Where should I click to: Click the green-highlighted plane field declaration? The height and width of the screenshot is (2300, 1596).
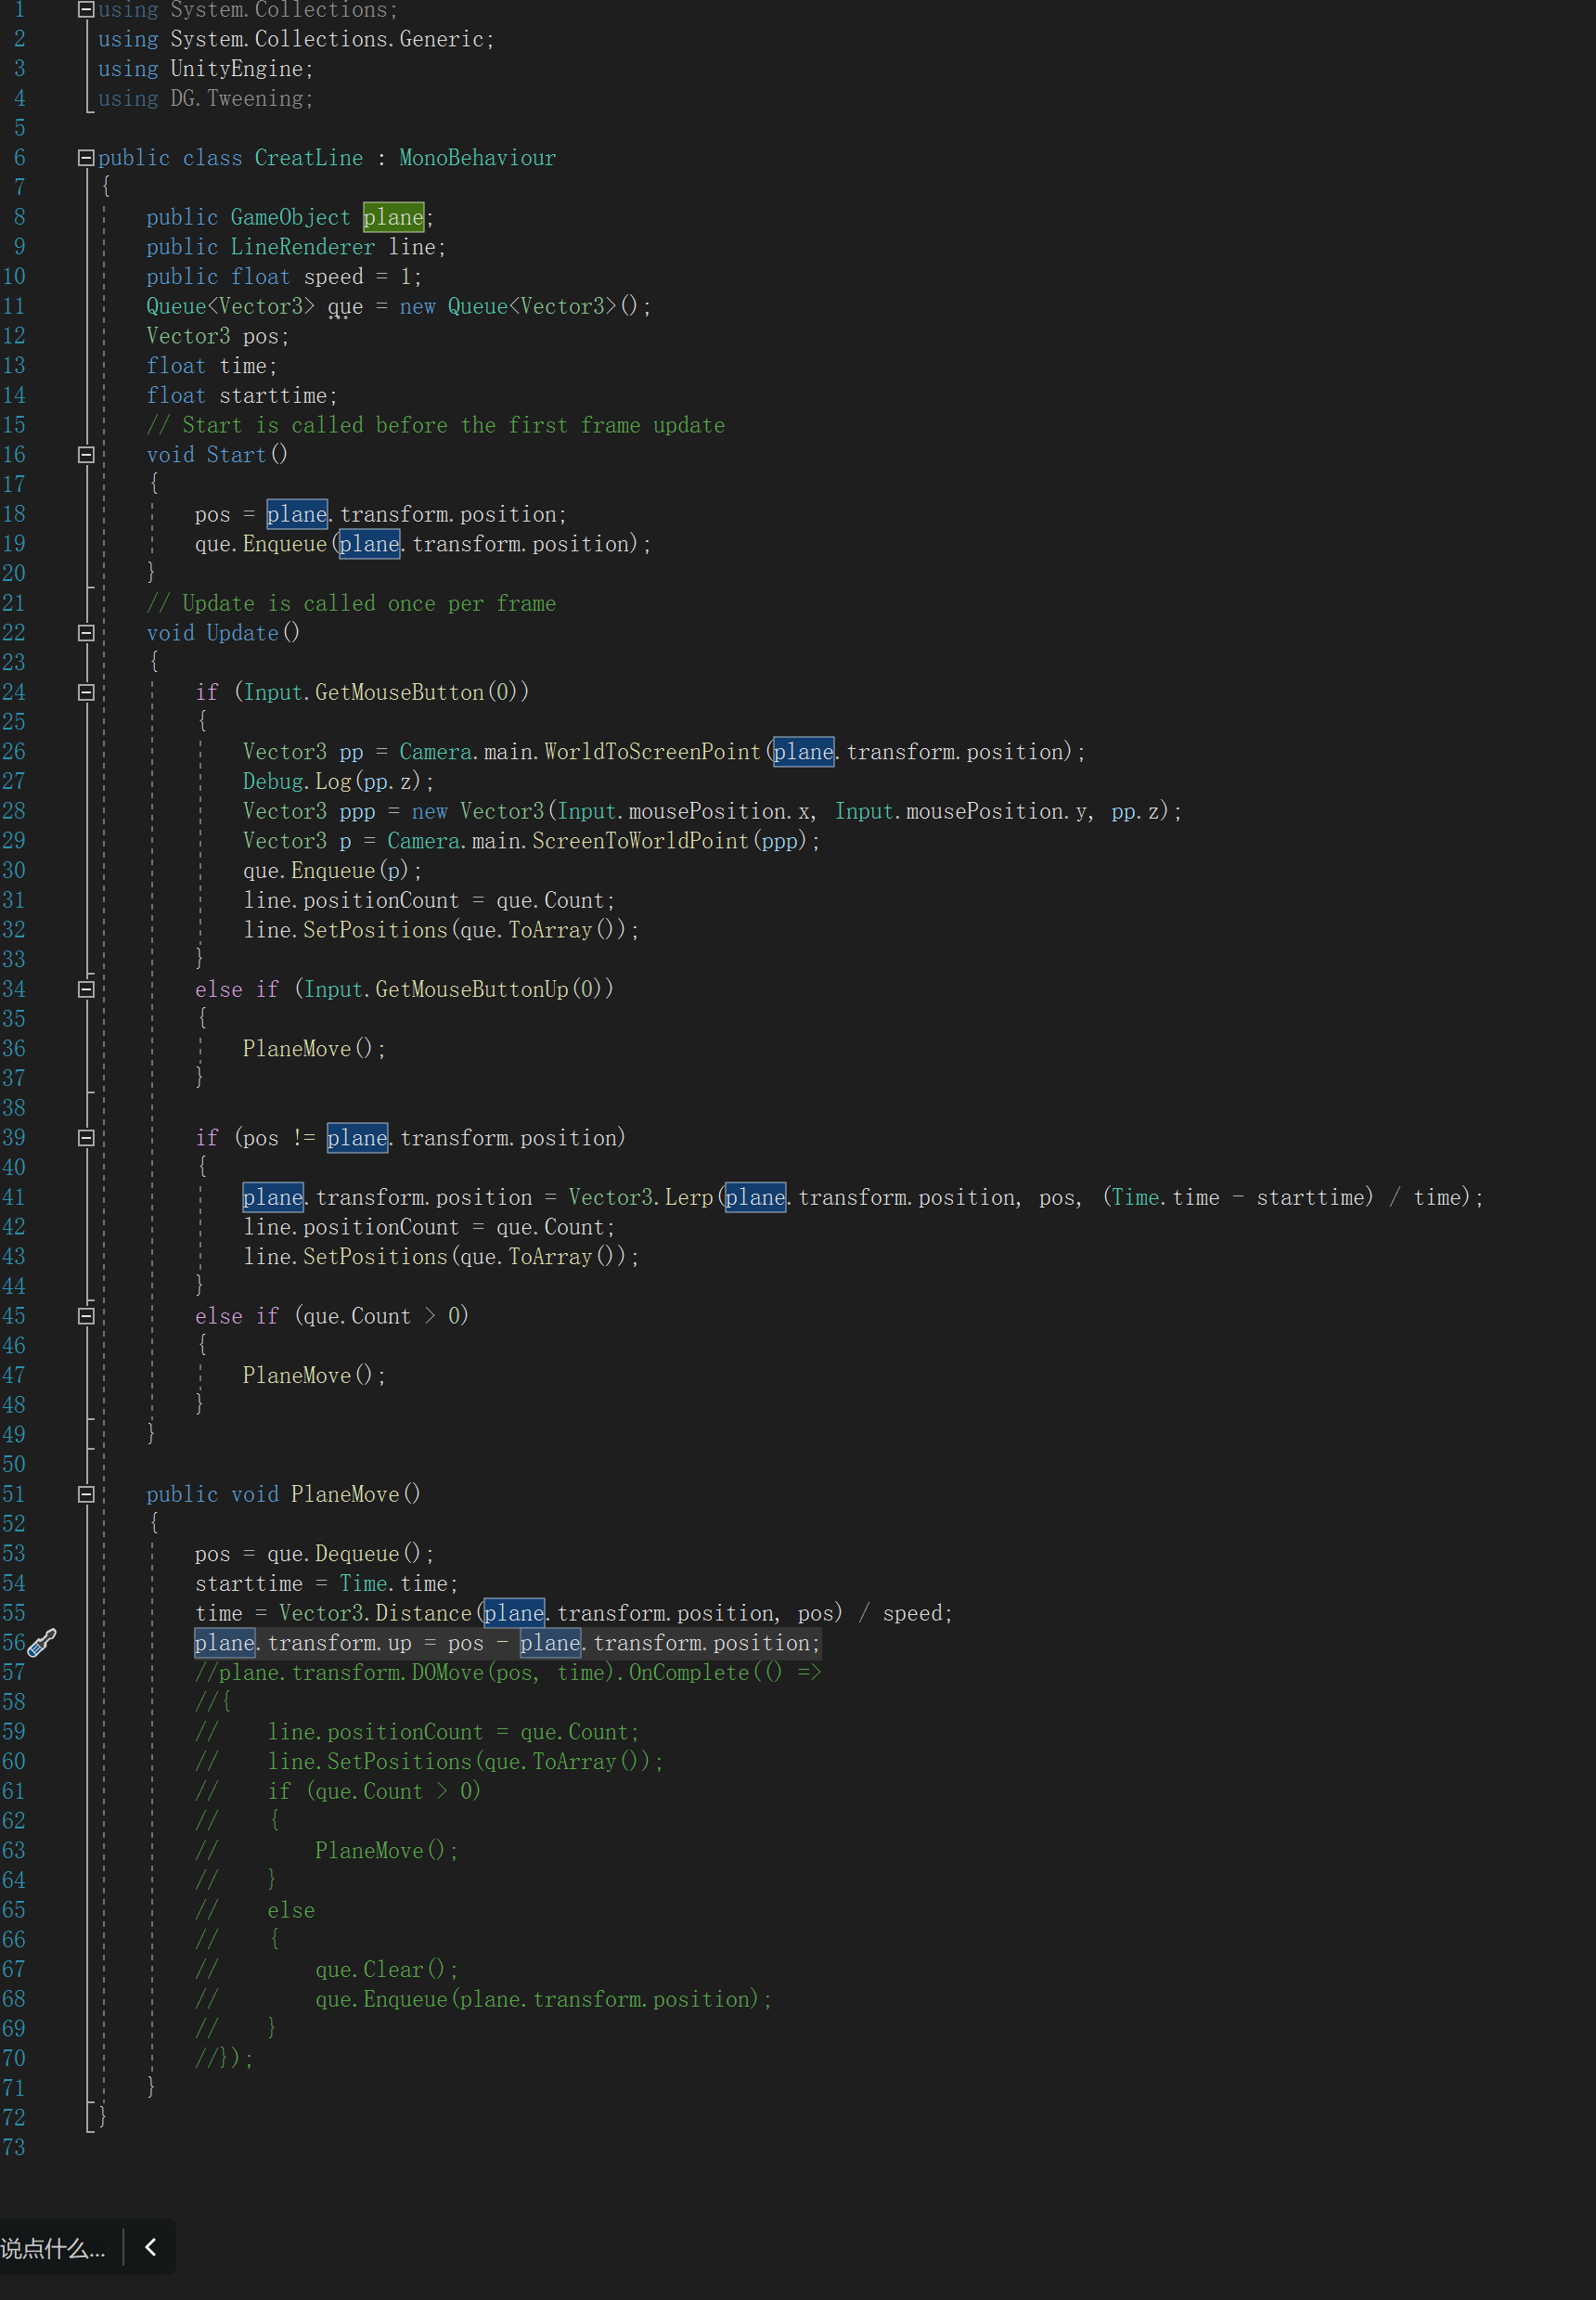click(393, 217)
